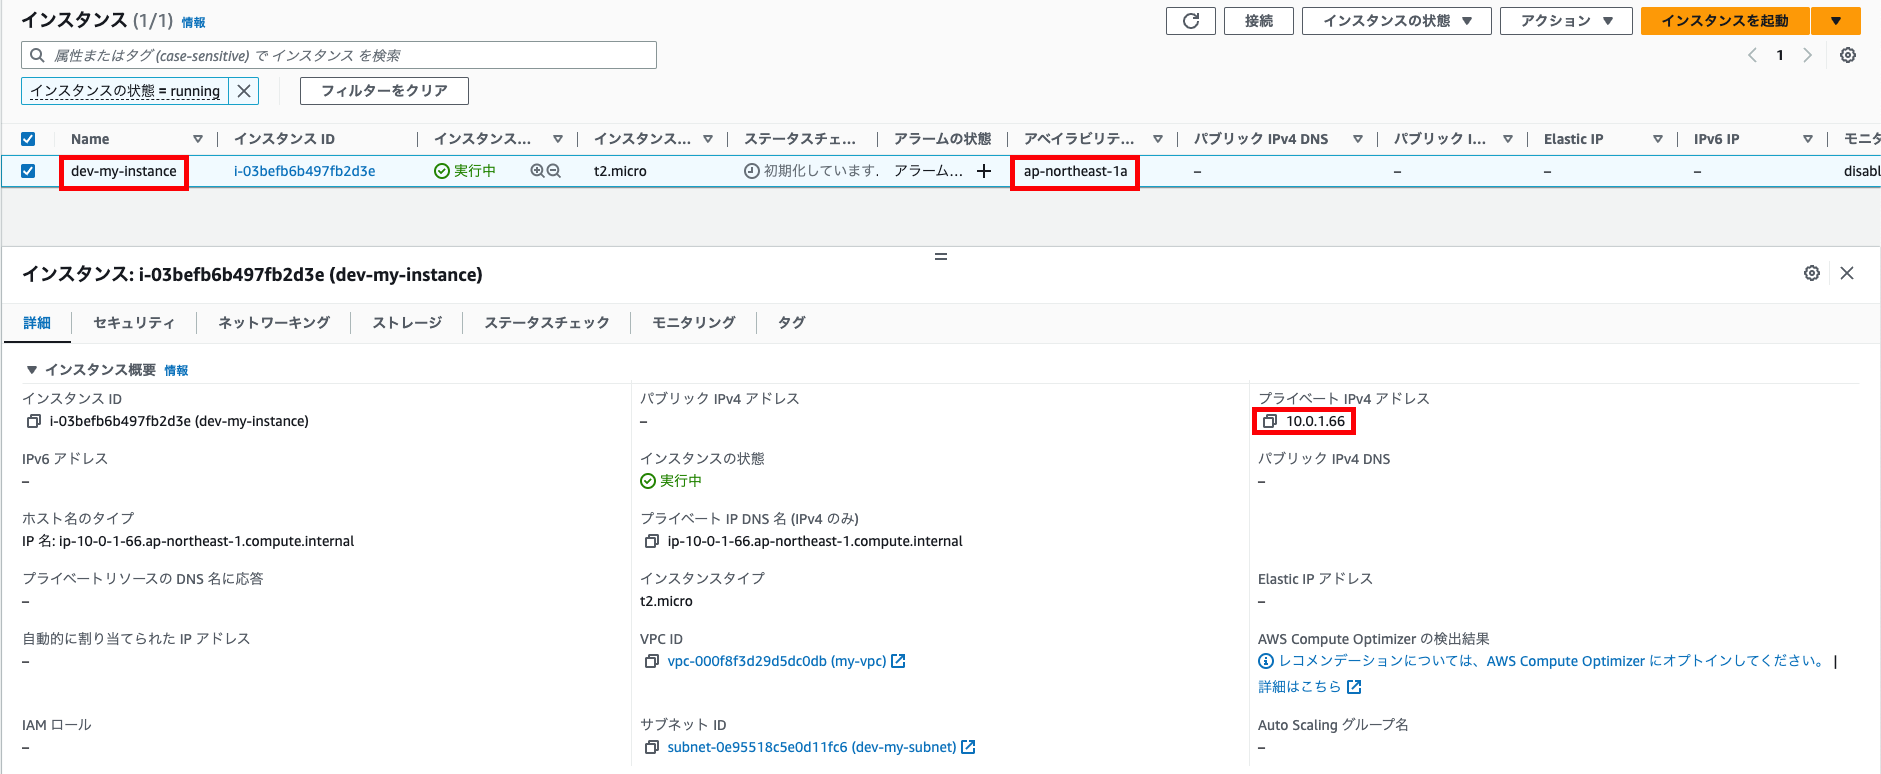Click ap-northeast-1a zone cell
The width and height of the screenshot is (1881, 774).
click(1075, 171)
